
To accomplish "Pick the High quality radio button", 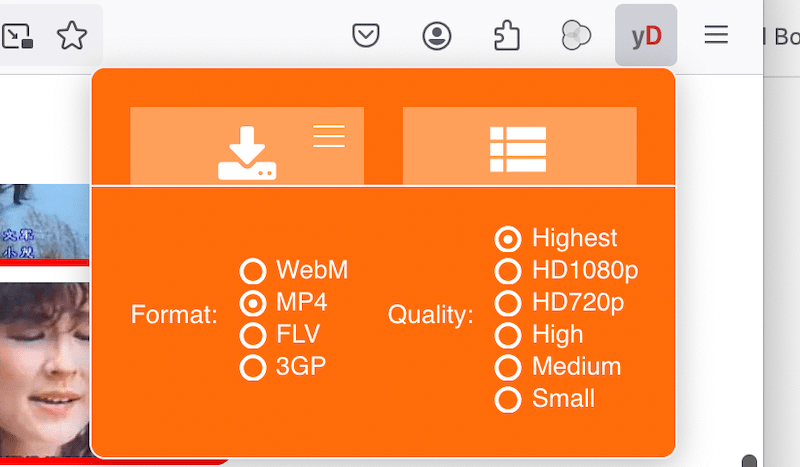I will [508, 335].
